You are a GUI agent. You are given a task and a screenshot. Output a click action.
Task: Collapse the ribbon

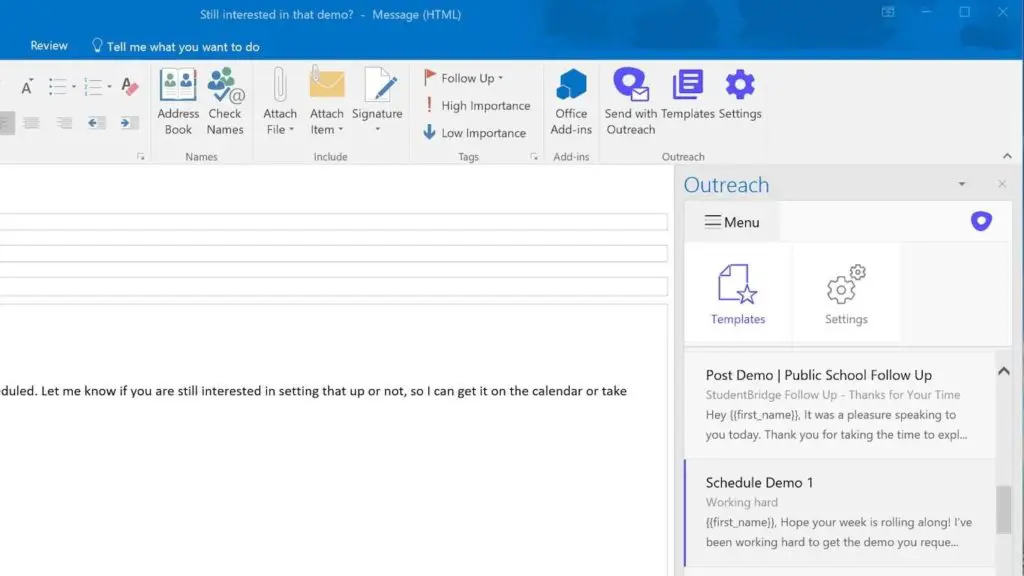[x=1007, y=156]
